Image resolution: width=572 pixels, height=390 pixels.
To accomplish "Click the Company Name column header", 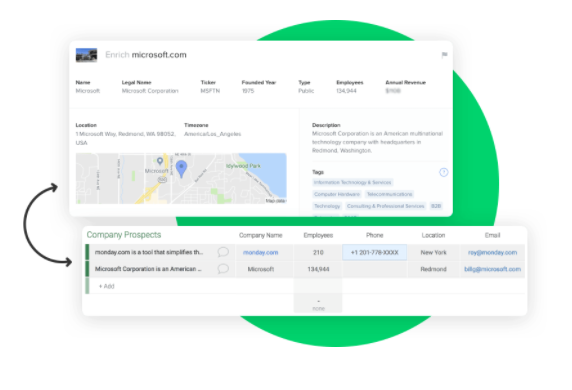I will 260,235.
